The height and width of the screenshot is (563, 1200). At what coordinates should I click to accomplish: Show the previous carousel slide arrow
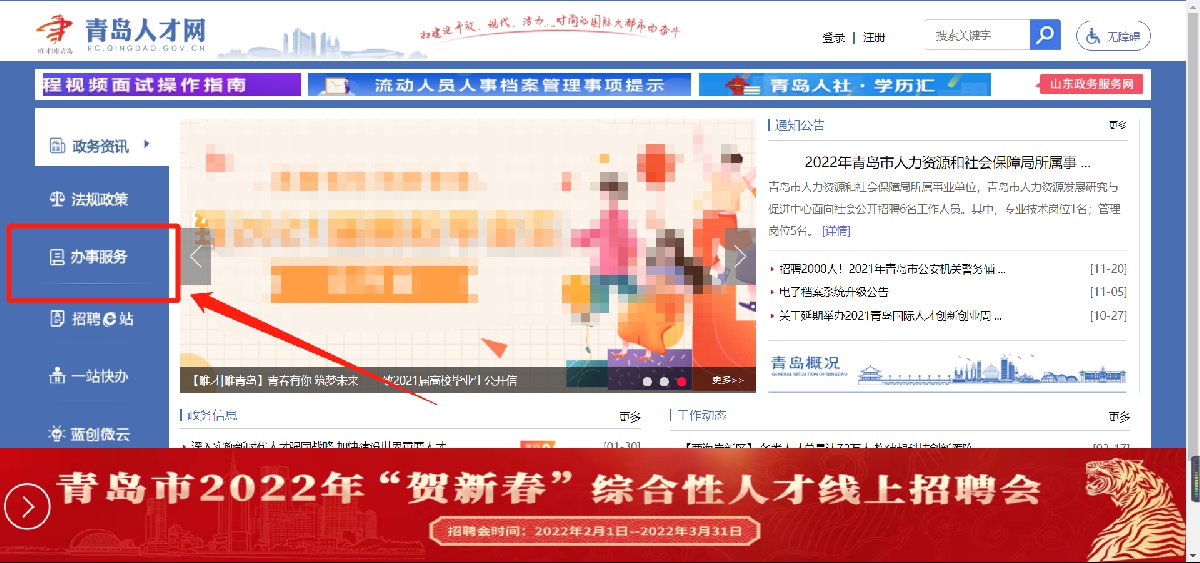(x=196, y=256)
